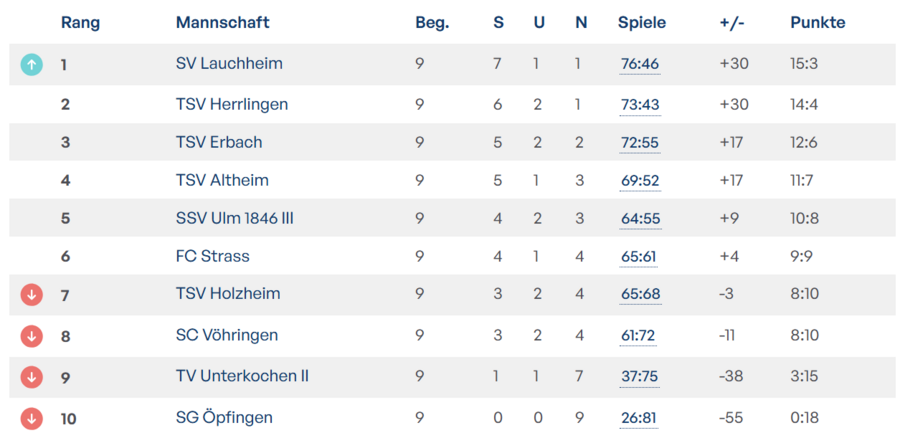
Task: Open the 76:46 games score link
Action: 640,64
